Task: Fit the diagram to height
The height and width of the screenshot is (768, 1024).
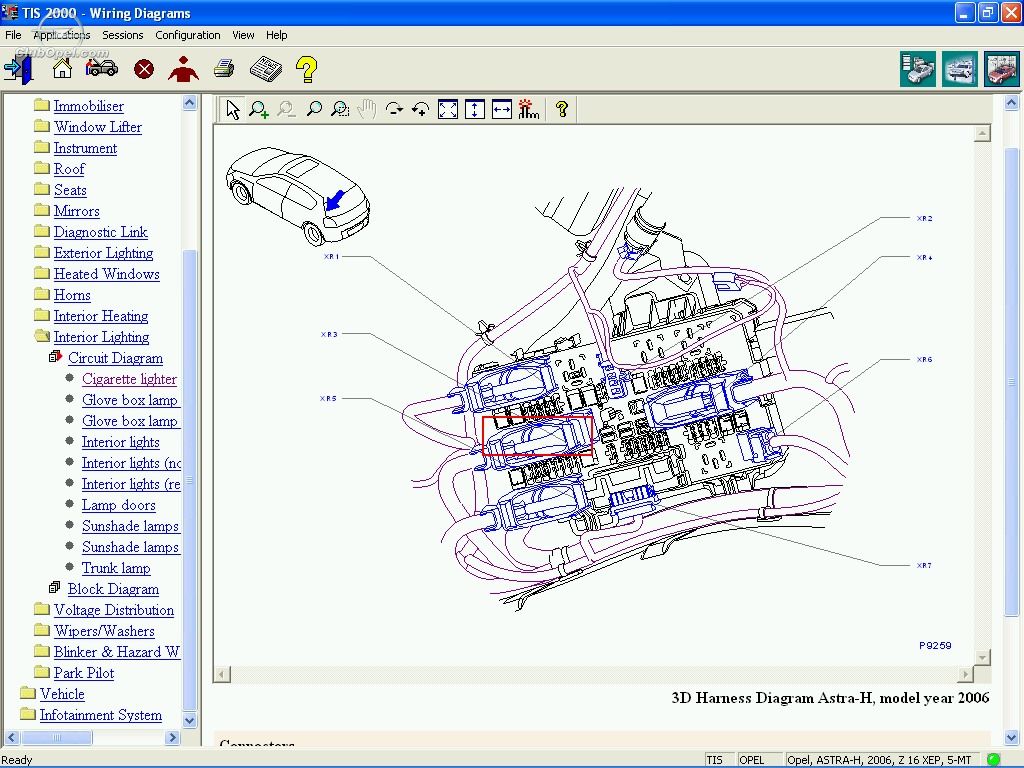Action: click(475, 109)
